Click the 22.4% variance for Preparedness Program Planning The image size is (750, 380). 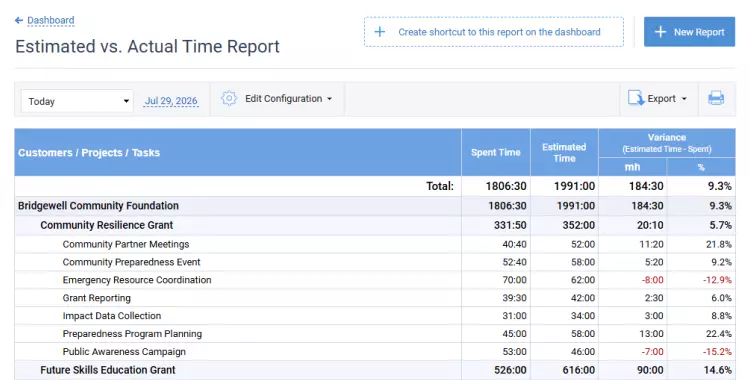click(719, 334)
